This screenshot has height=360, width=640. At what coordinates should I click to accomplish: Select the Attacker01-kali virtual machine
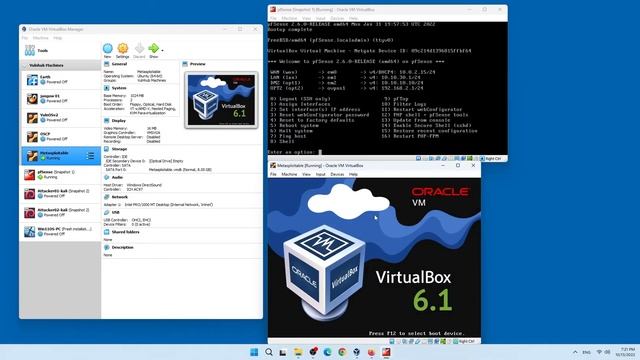[x=61, y=193]
